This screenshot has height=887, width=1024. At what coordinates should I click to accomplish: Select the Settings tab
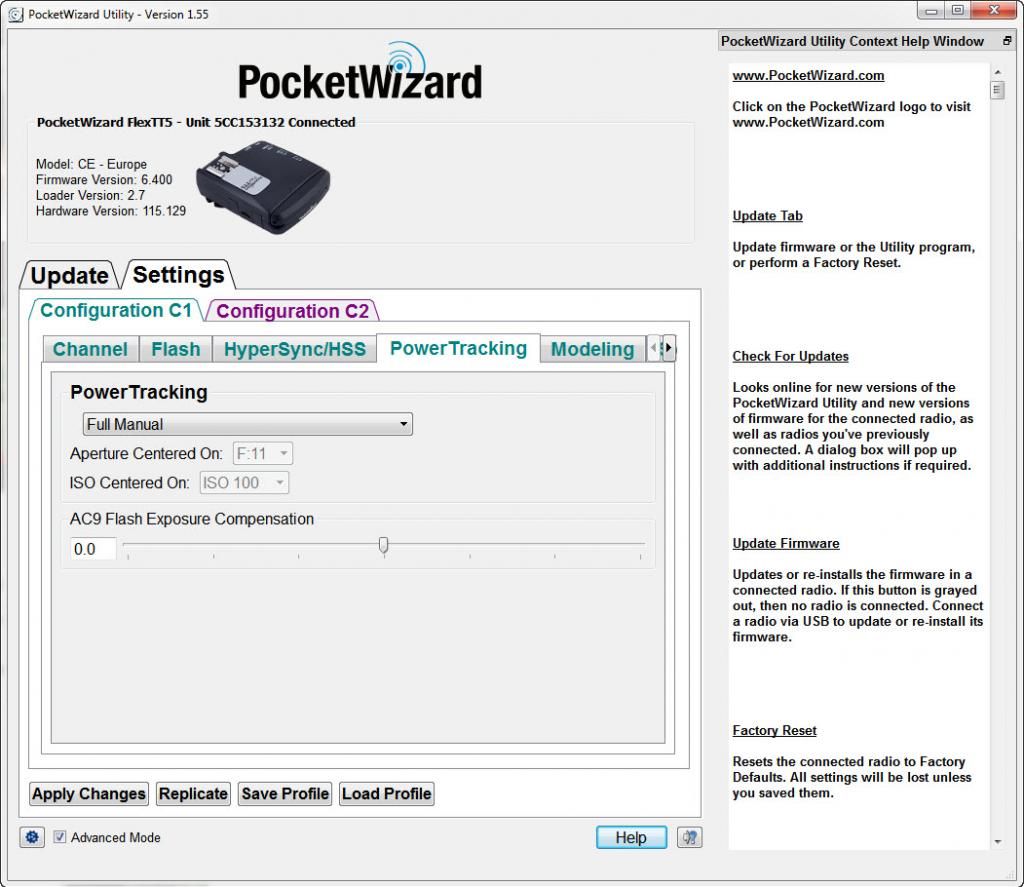click(178, 274)
